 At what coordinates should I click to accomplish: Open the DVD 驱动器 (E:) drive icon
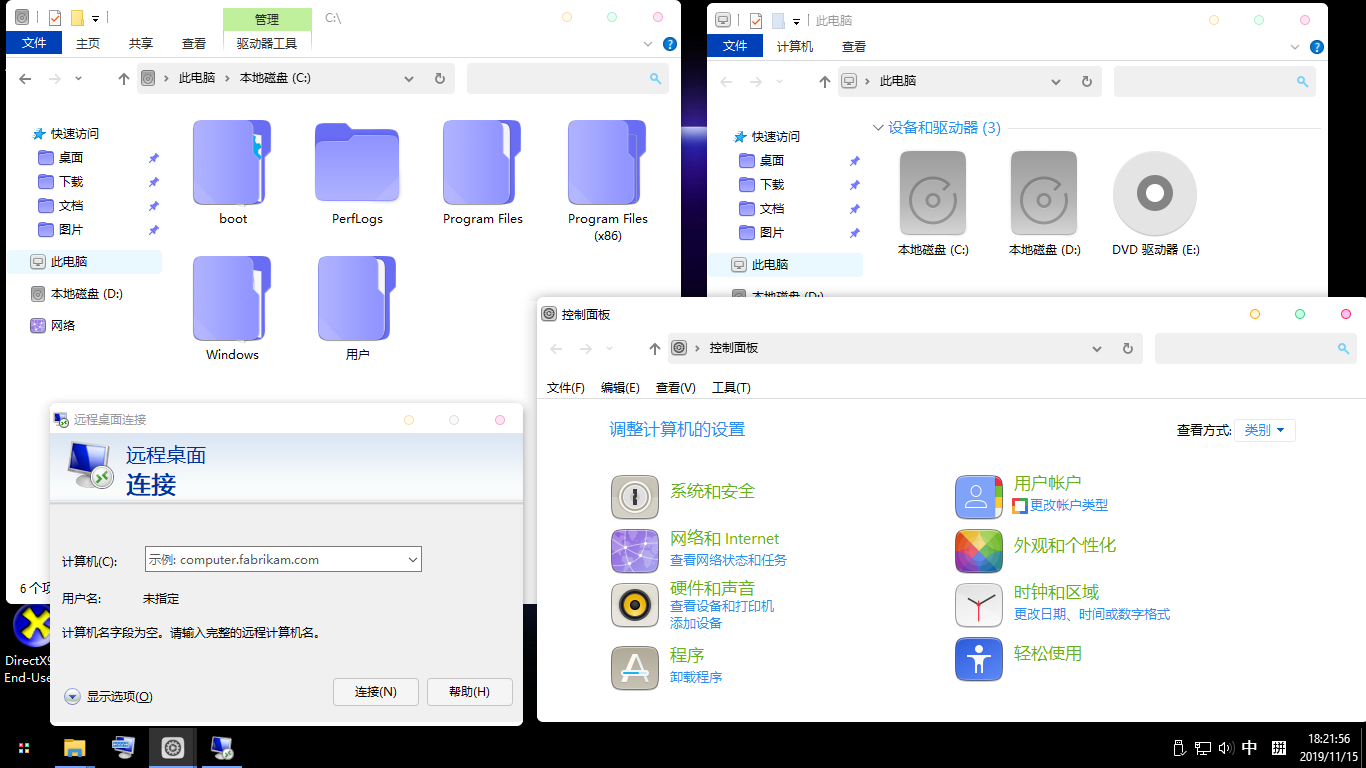1155,193
